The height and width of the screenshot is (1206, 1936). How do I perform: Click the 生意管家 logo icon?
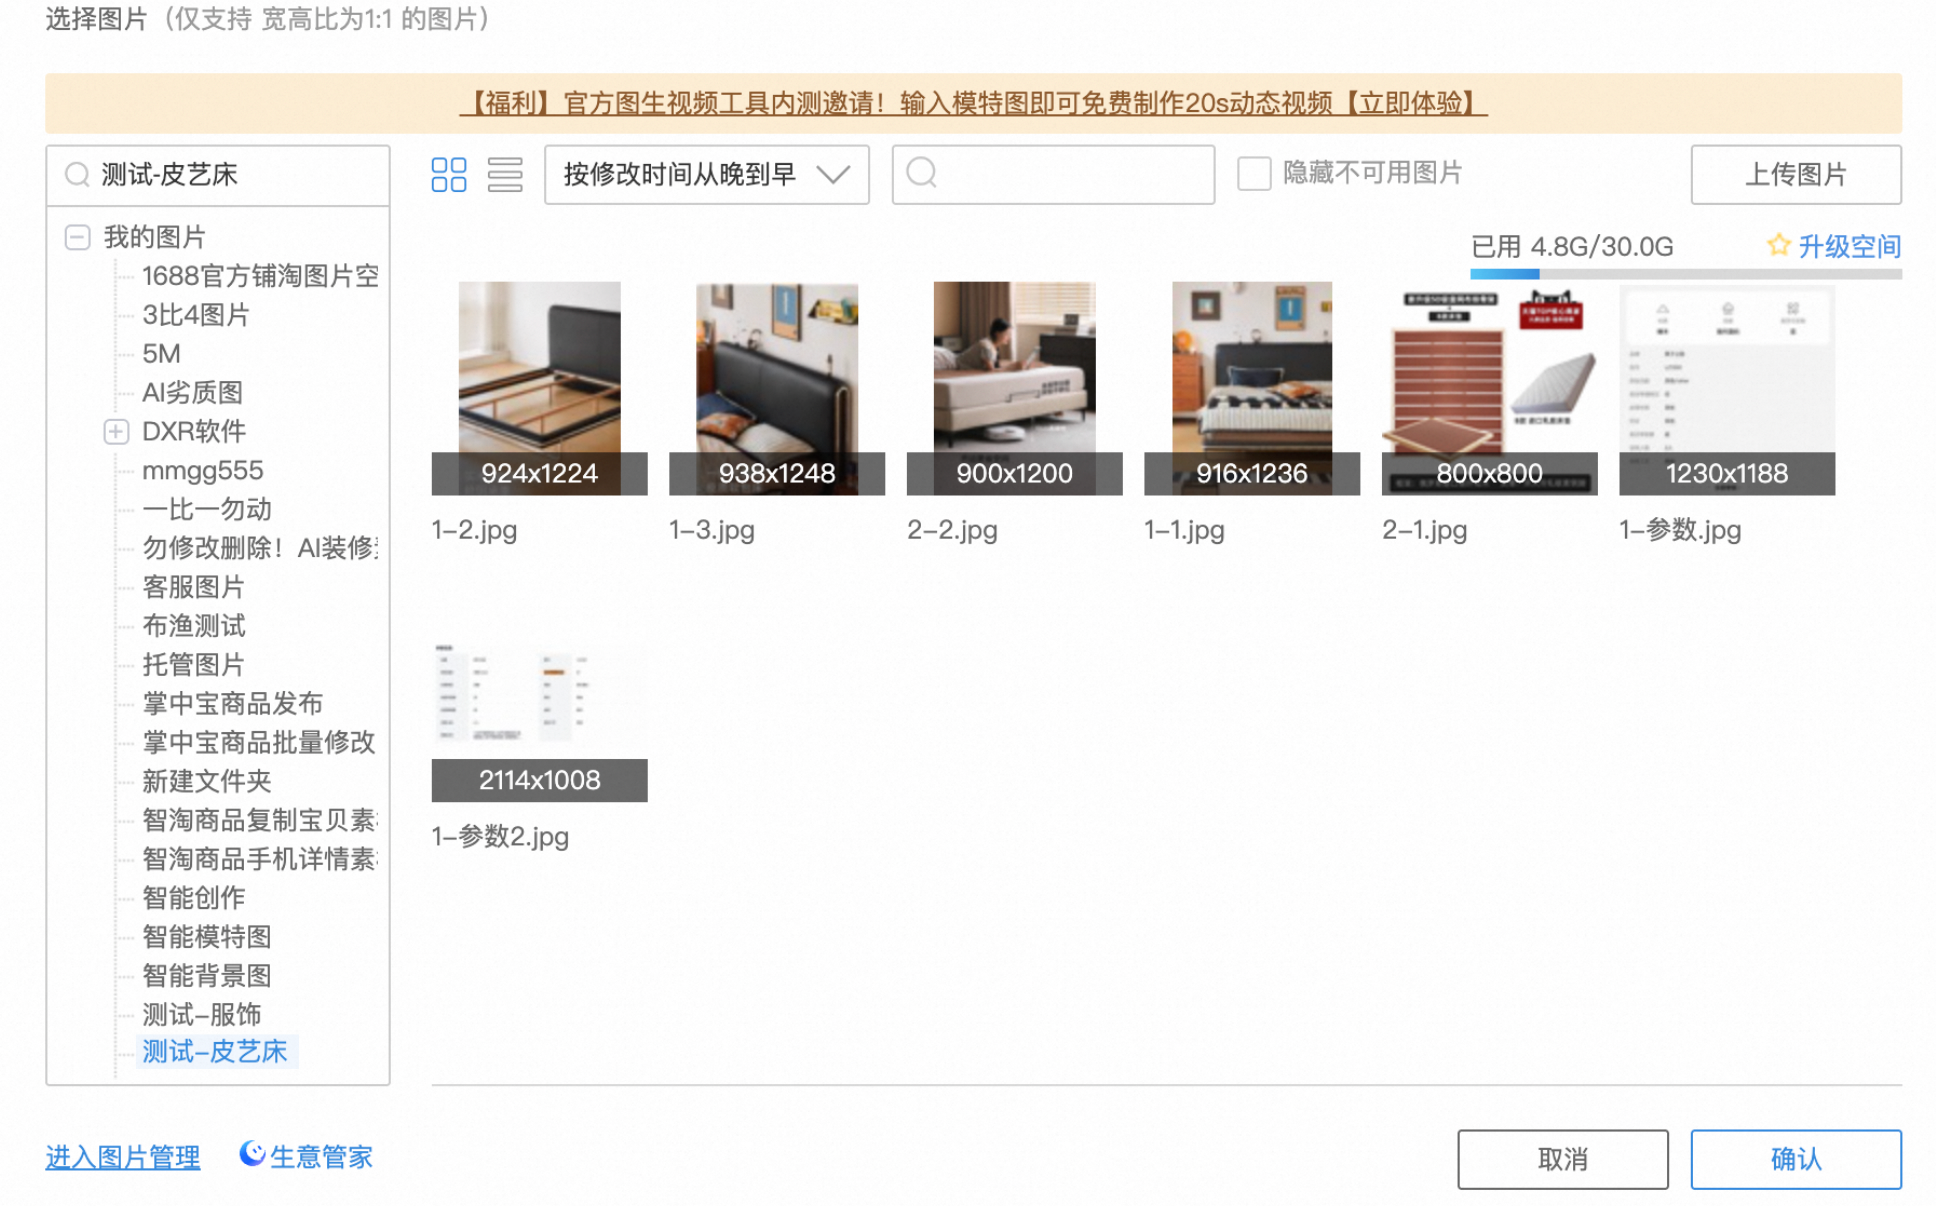pyautogui.click(x=252, y=1155)
